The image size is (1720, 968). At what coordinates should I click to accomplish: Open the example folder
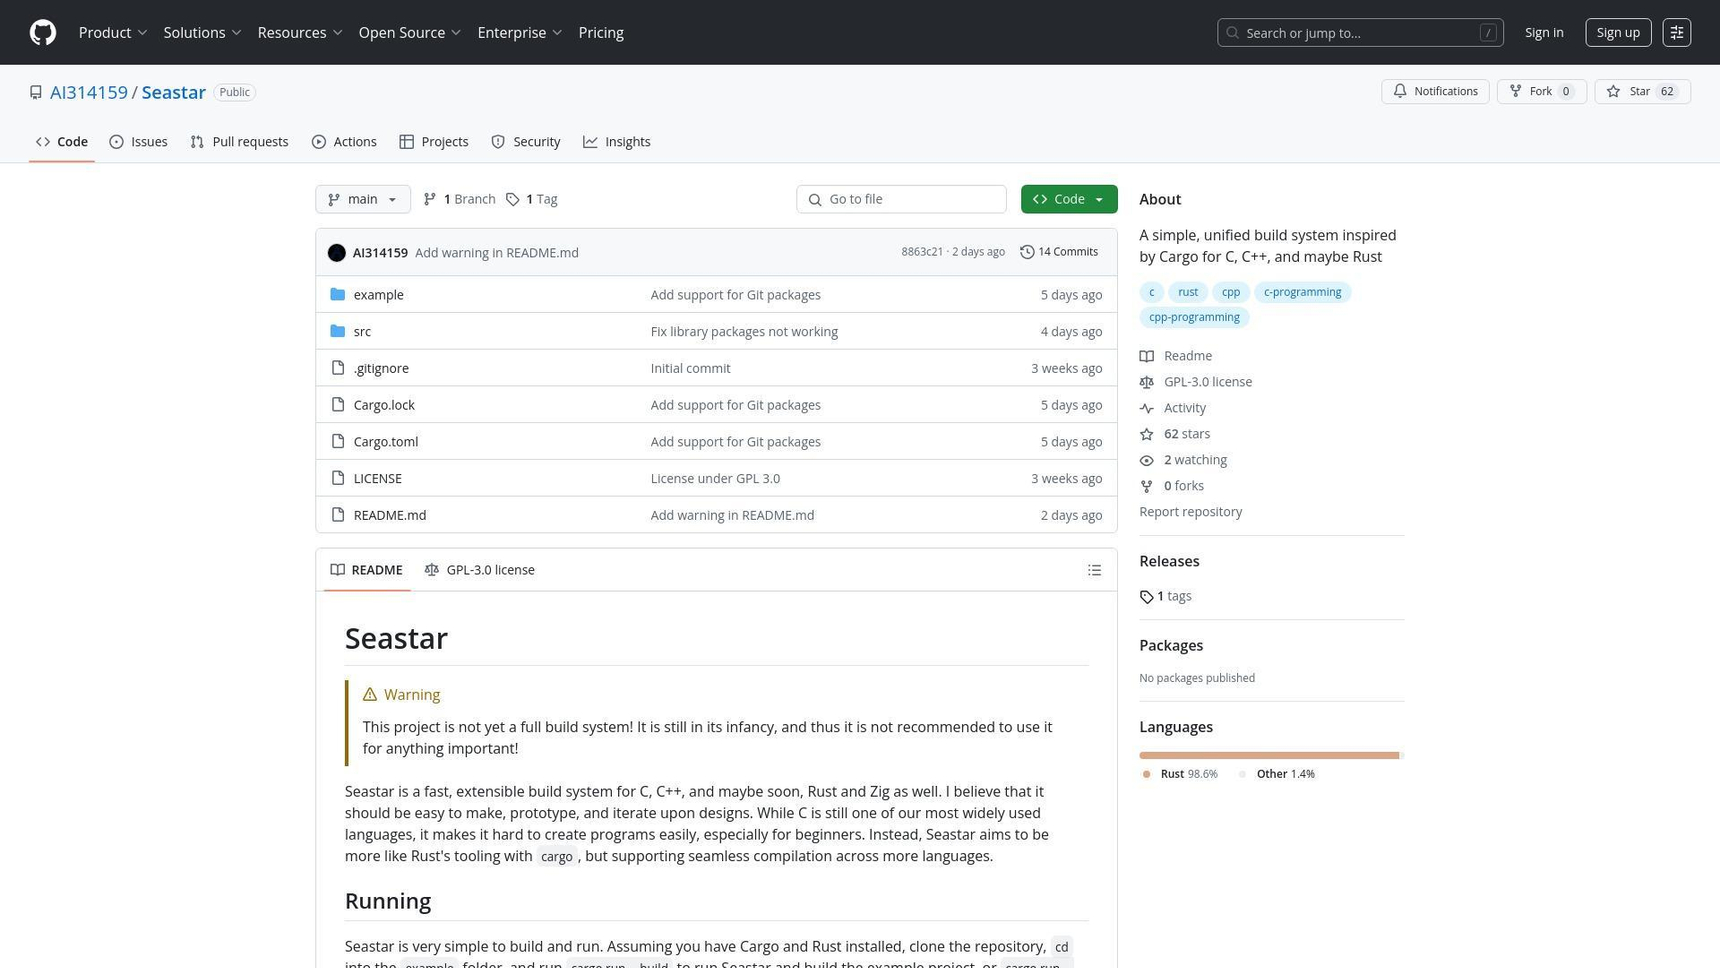pyautogui.click(x=379, y=295)
